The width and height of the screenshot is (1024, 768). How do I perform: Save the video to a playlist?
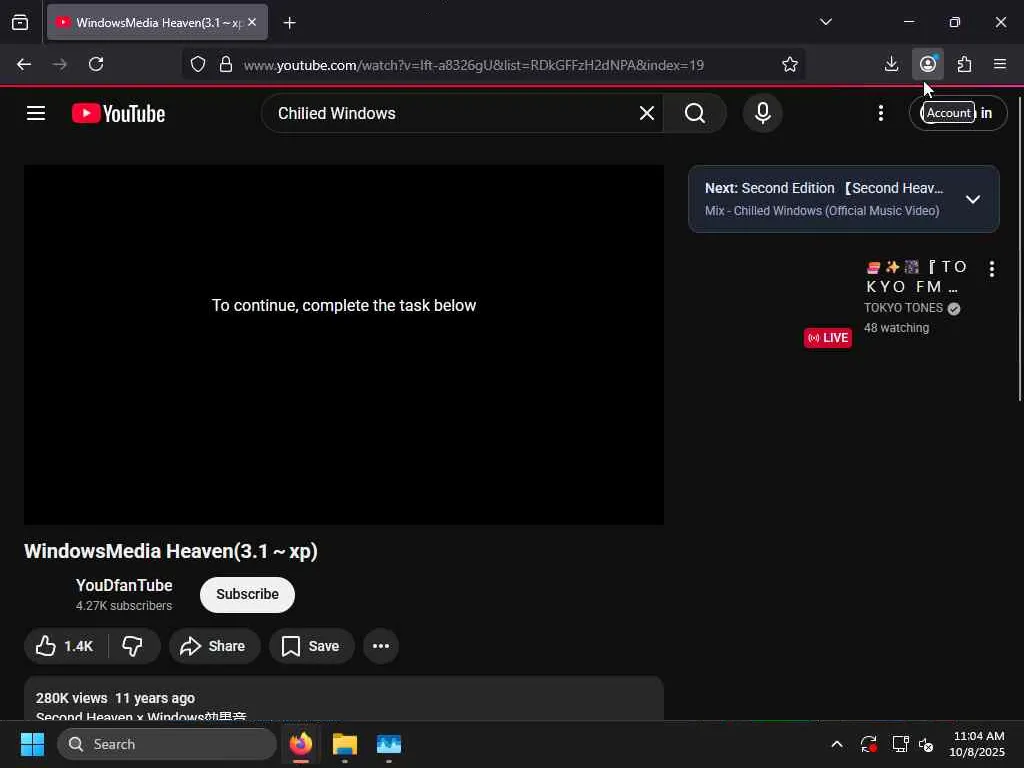pyautogui.click(x=312, y=646)
